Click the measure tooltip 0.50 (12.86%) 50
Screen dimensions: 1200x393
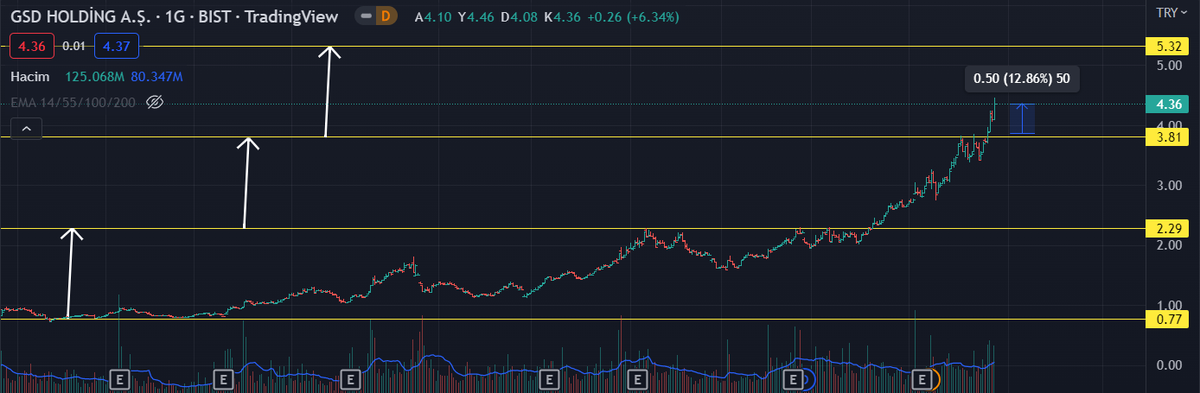(x=1022, y=79)
